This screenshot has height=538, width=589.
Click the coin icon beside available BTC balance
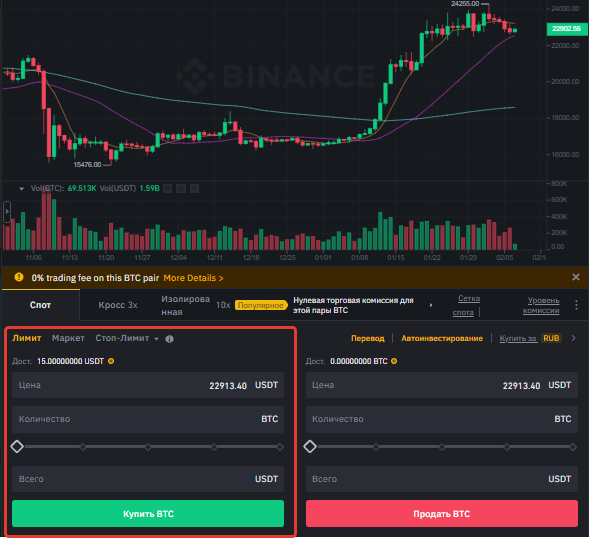pyautogui.click(x=394, y=361)
